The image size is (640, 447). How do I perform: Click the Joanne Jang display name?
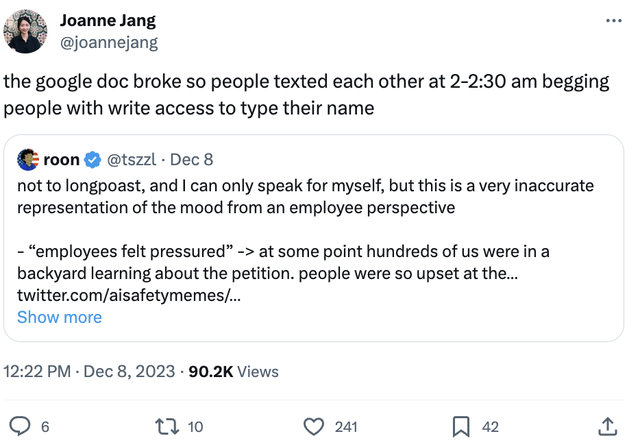(x=107, y=20)
